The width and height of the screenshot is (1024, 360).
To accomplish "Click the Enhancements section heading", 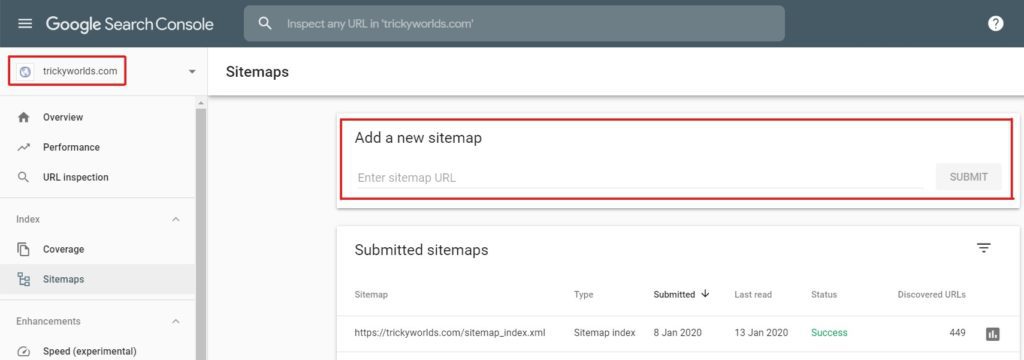I will tap(48, 321).
